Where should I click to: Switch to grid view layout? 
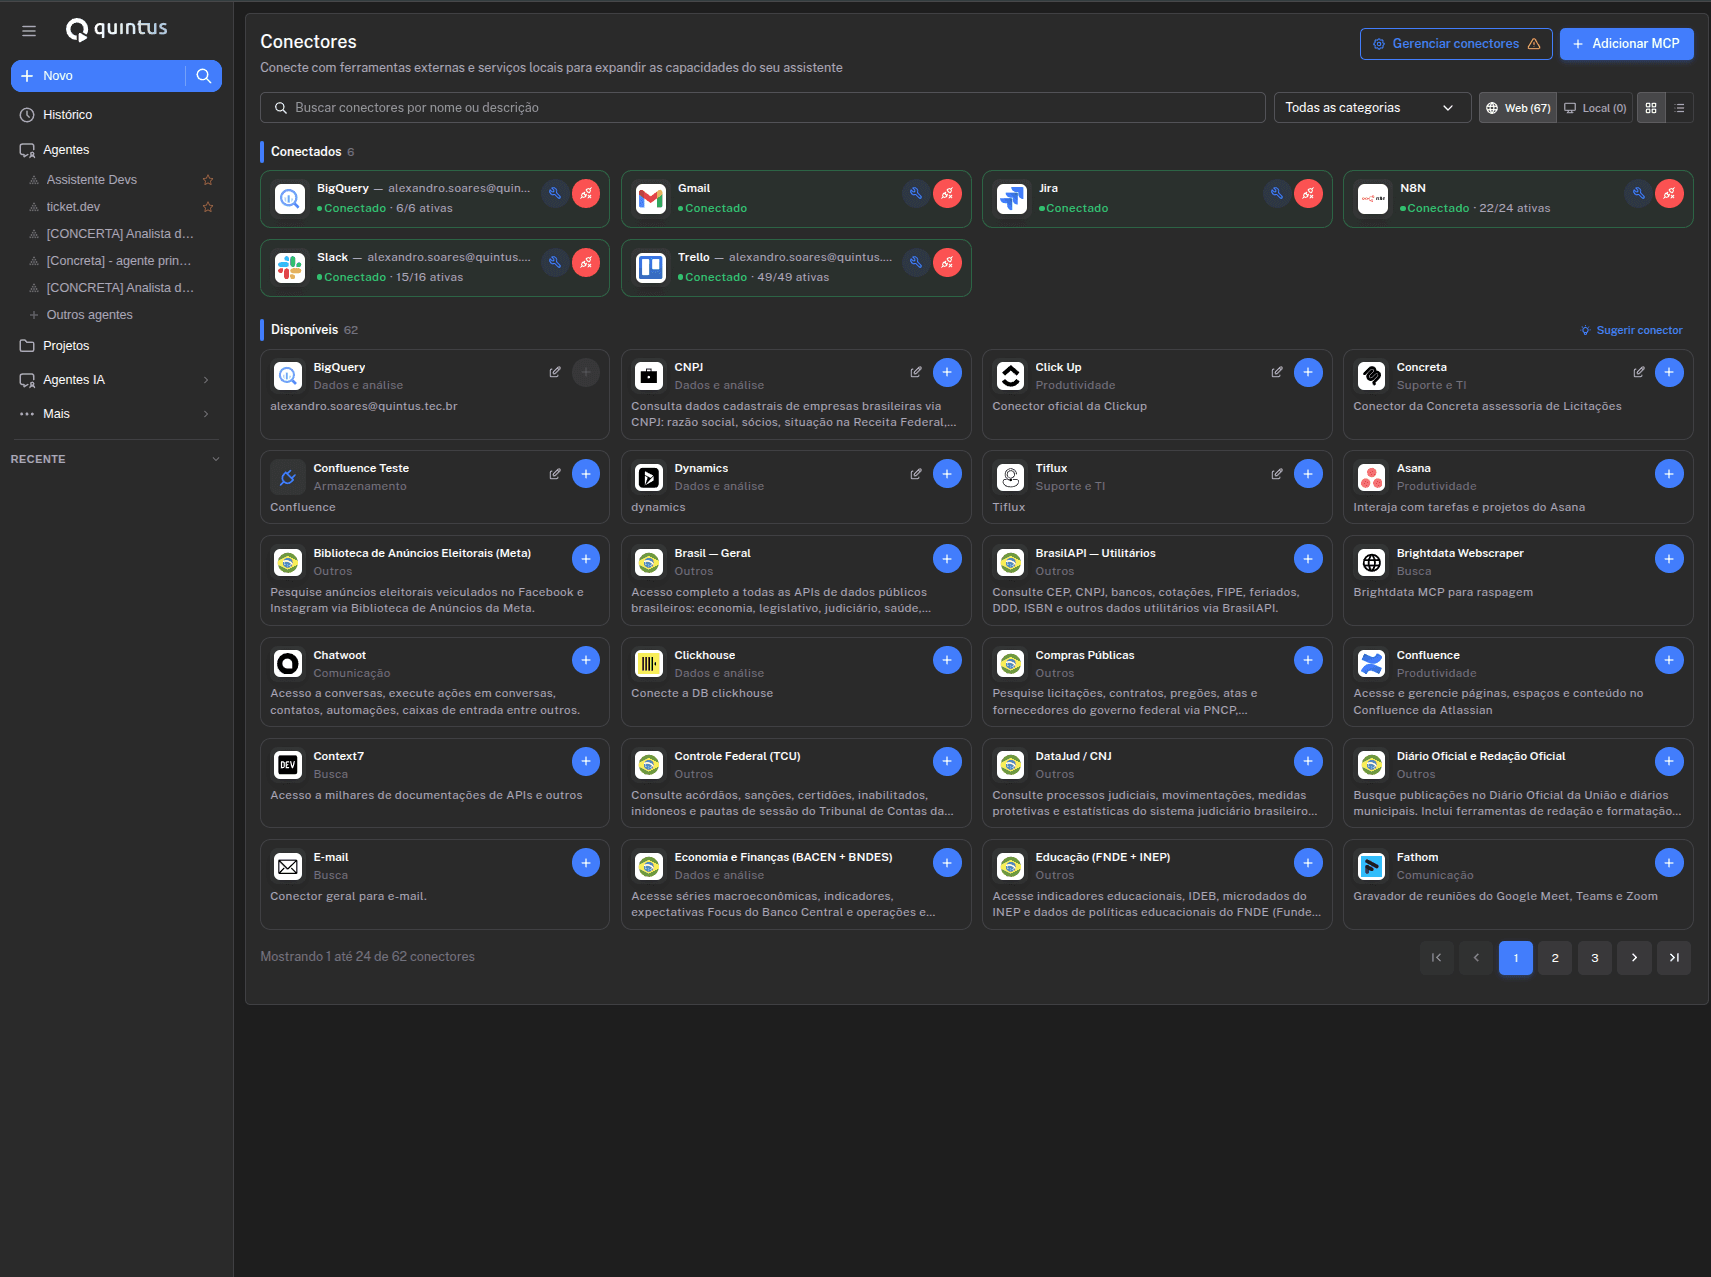tap(1651, 108)
